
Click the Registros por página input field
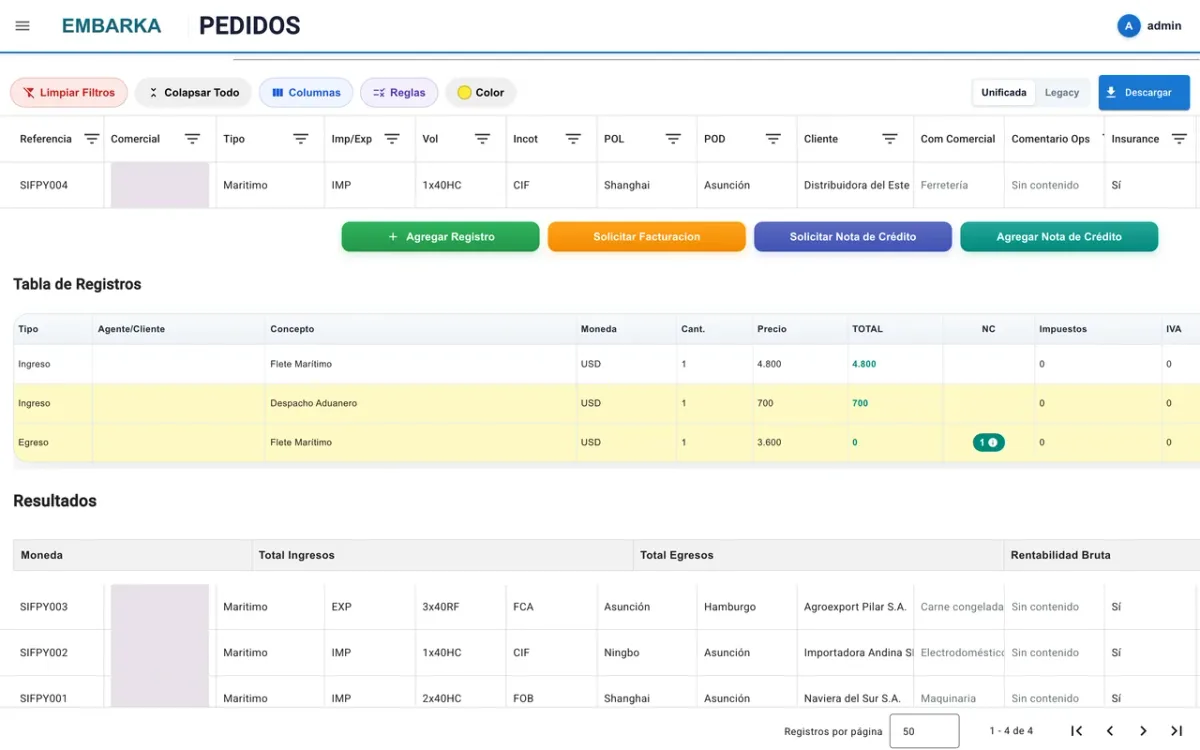pyautogui.click(x=924, y=731)
